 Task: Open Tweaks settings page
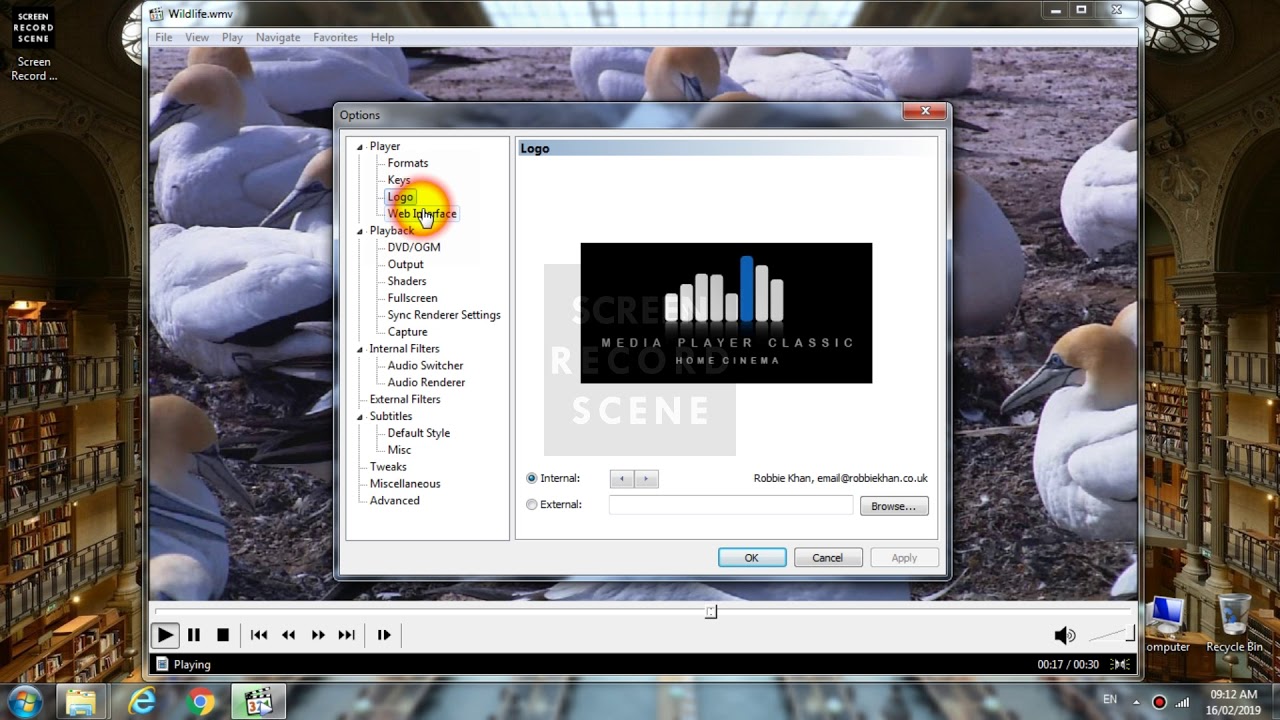click(x=388, y=467)
